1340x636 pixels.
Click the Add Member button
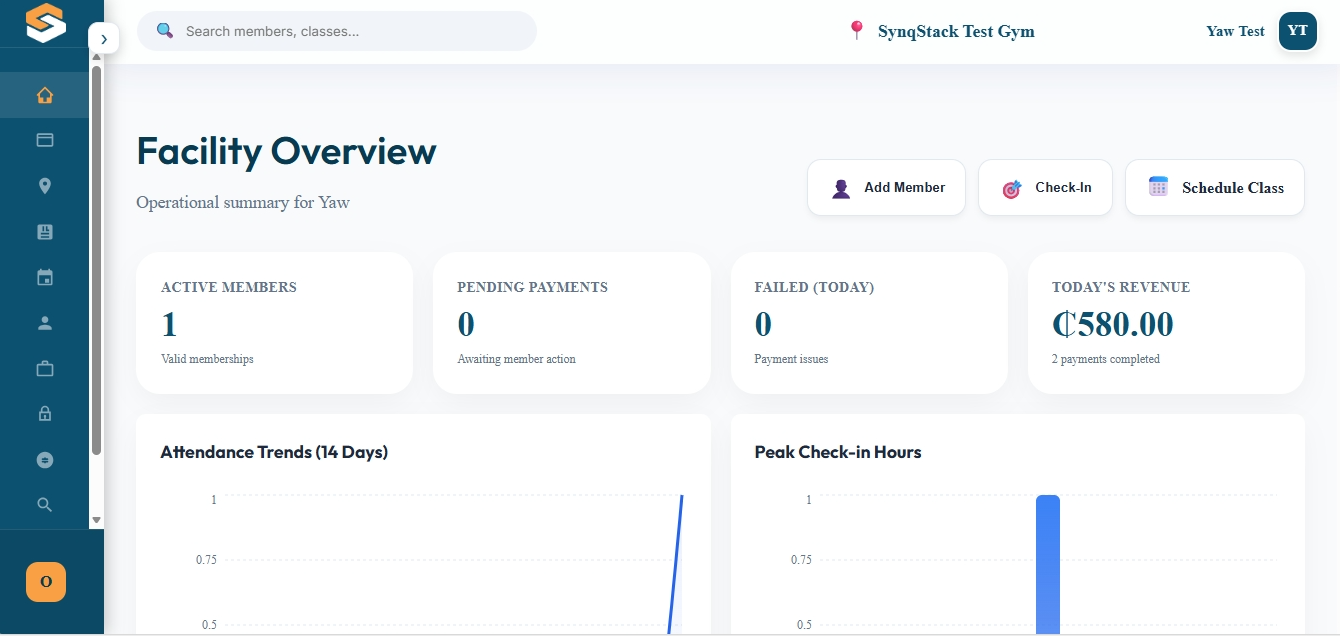886,187
